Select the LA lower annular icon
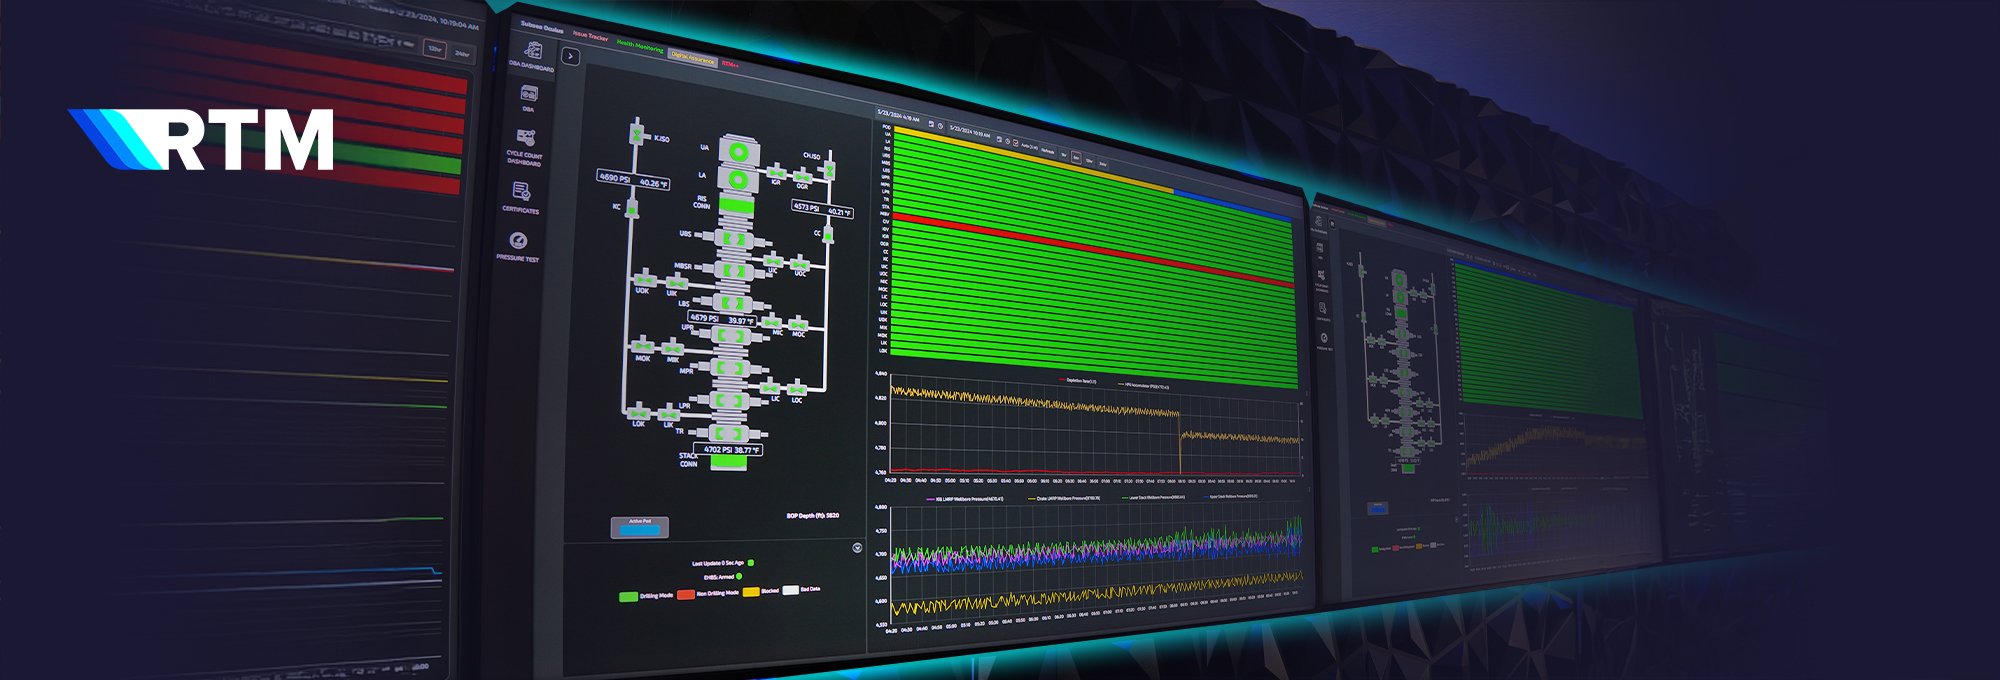 click(x=737, y=181)
